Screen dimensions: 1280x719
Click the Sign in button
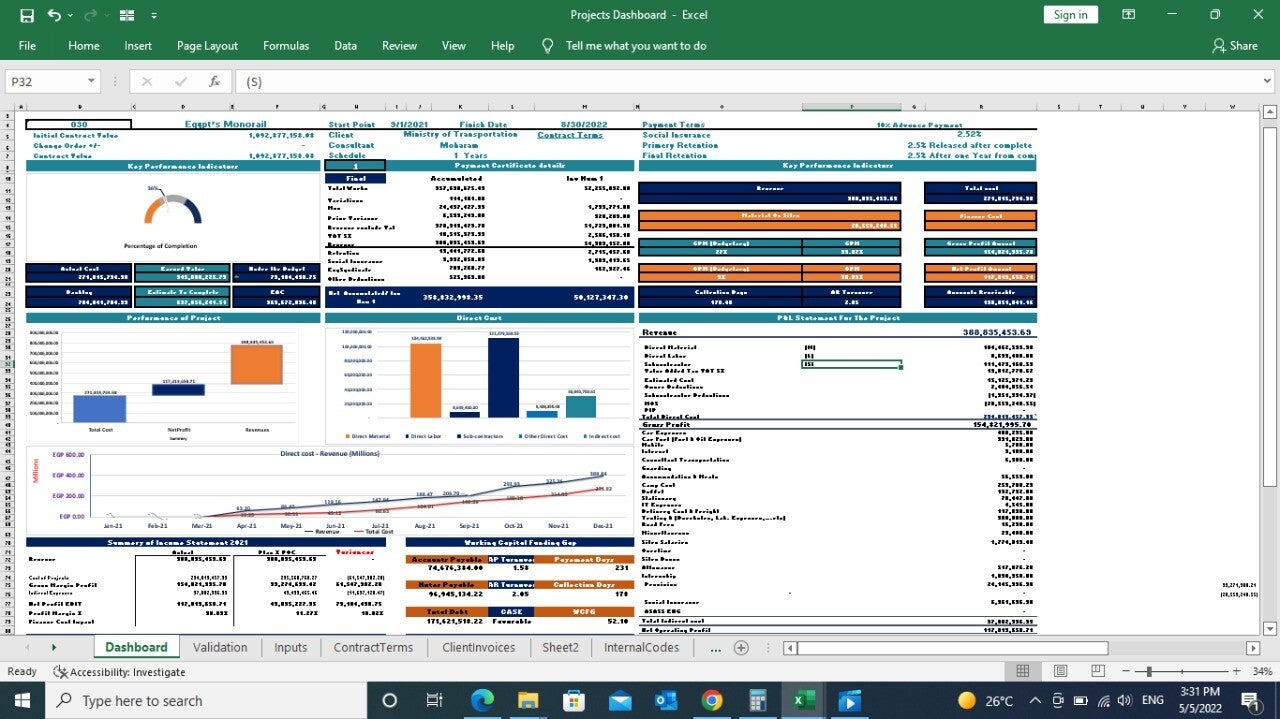[1070, 15]
